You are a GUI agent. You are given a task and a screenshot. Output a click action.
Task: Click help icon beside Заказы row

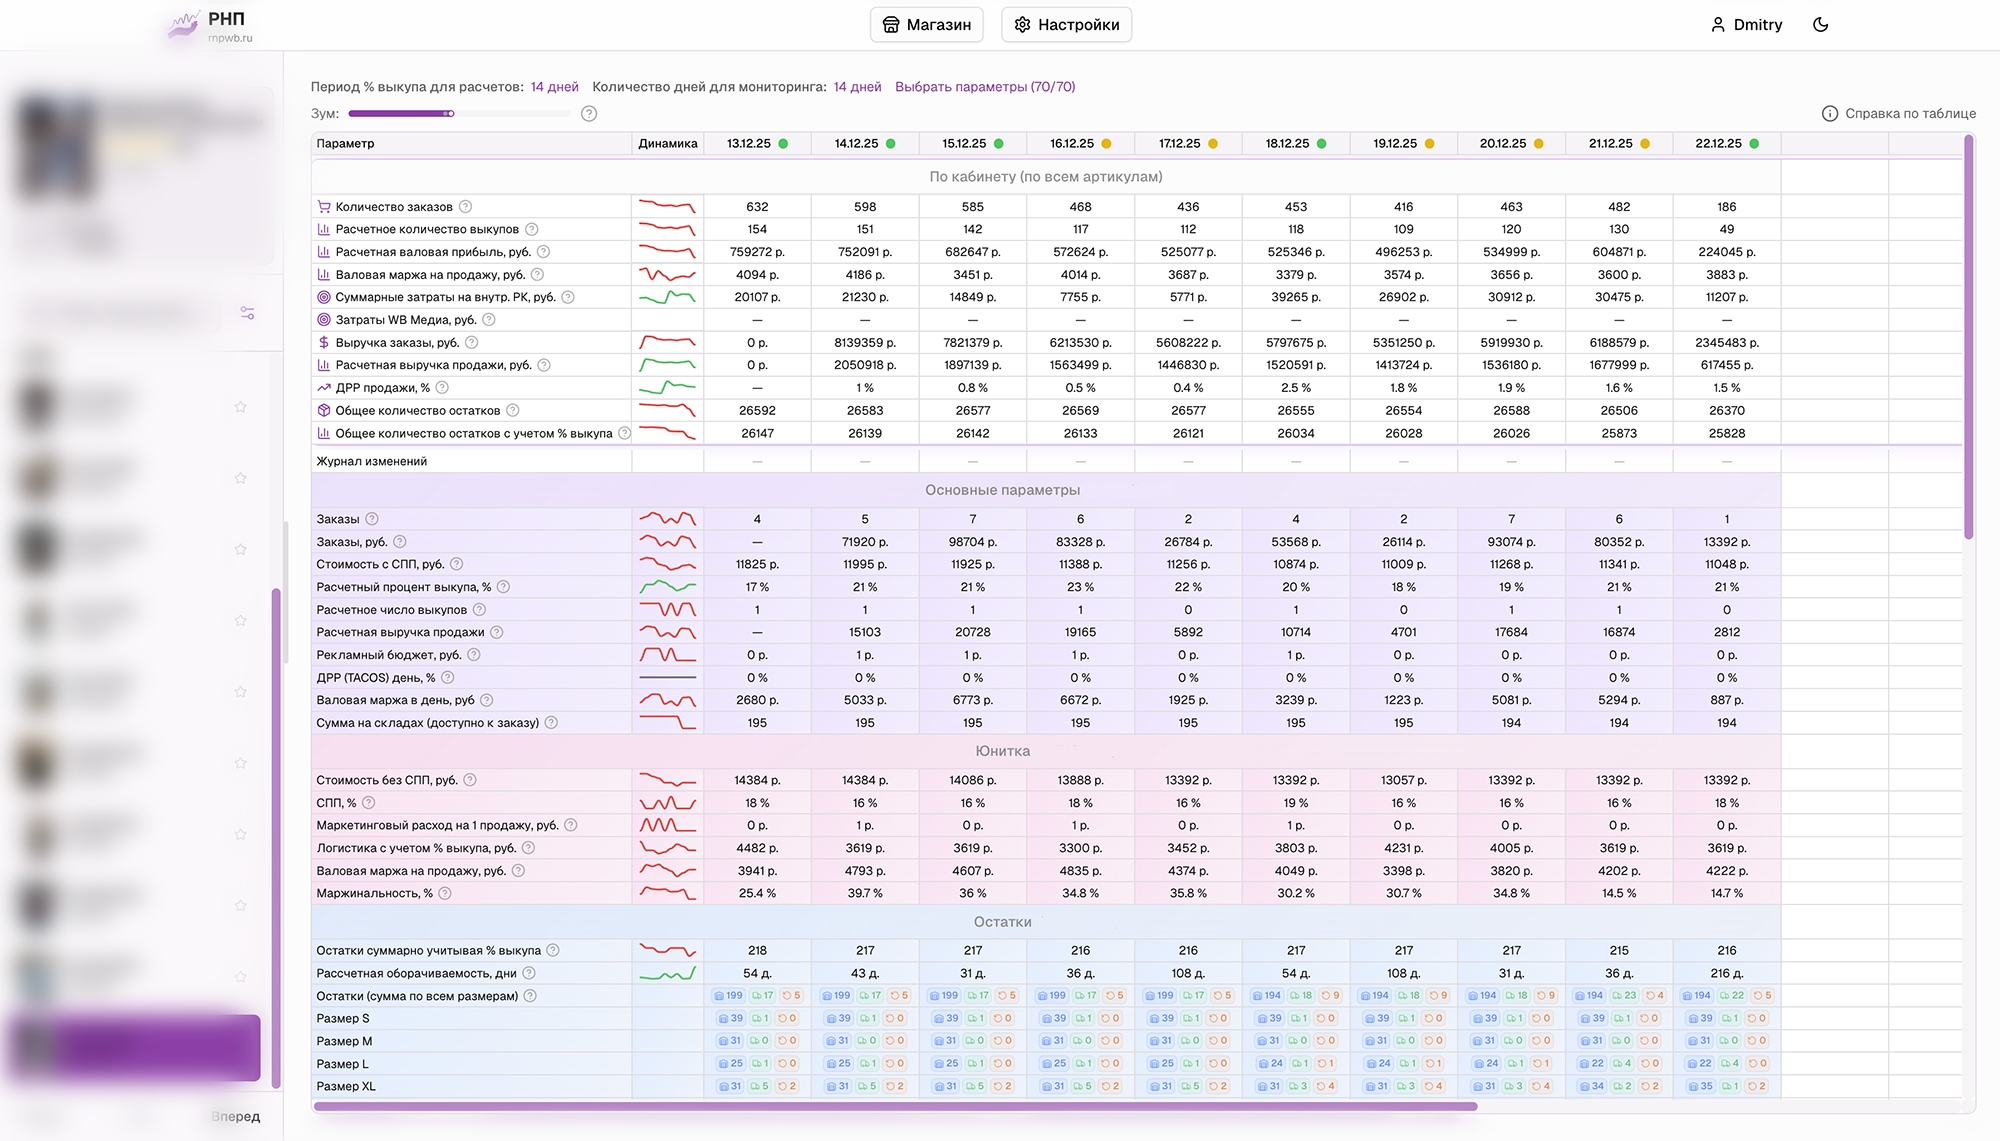[x=372, y=519]
